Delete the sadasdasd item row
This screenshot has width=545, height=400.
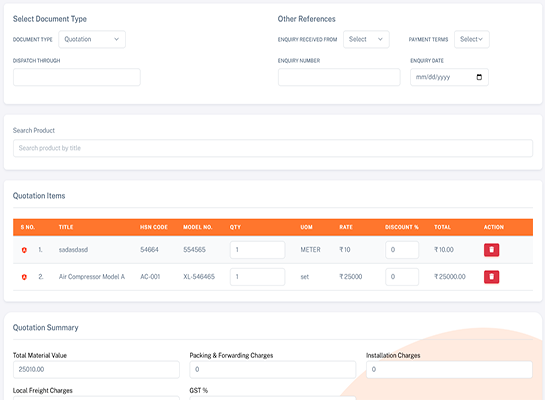coord(491,250)
